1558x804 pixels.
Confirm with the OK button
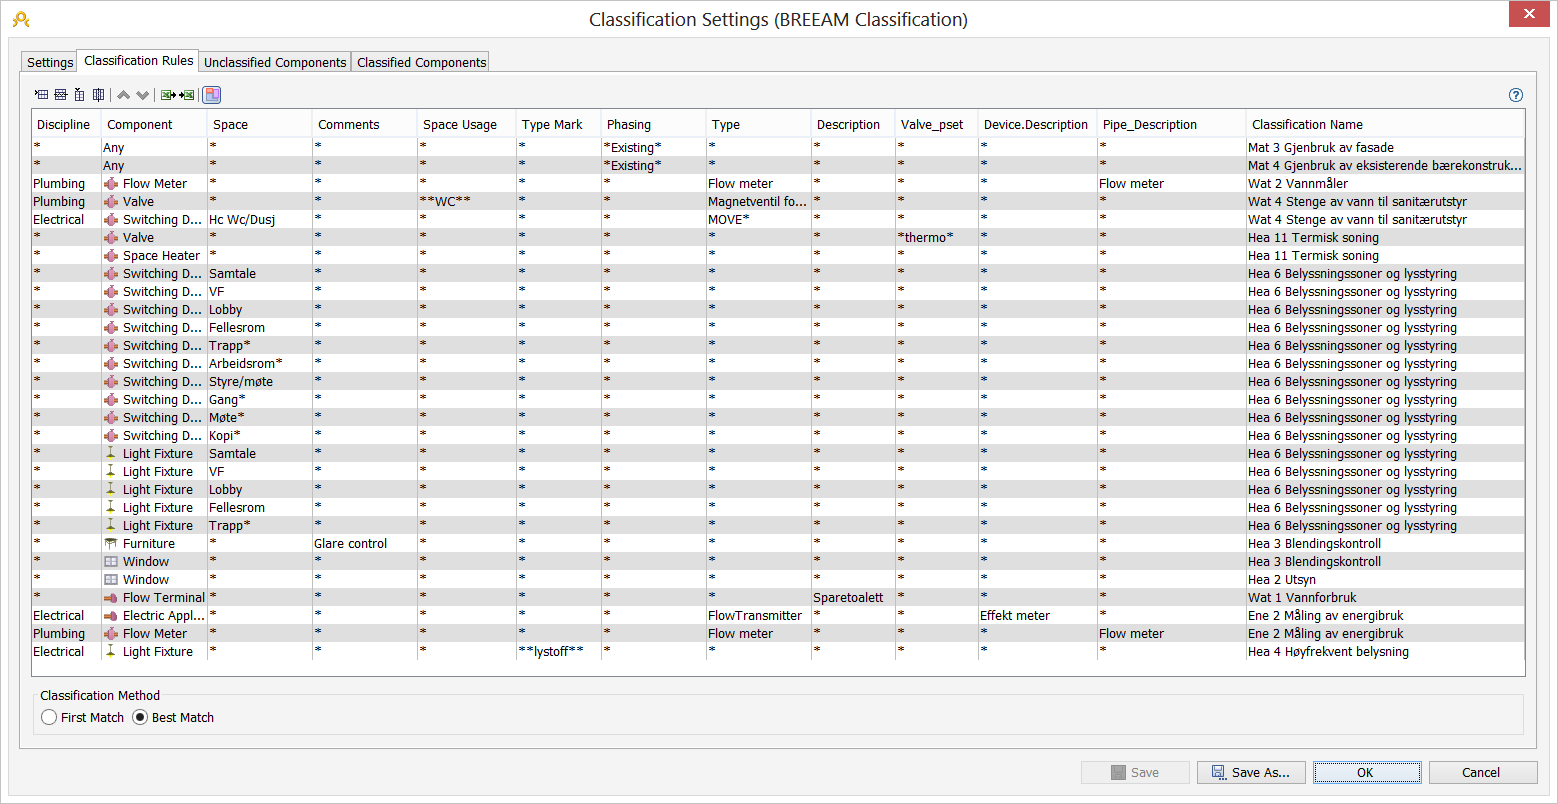point(1366,772)
